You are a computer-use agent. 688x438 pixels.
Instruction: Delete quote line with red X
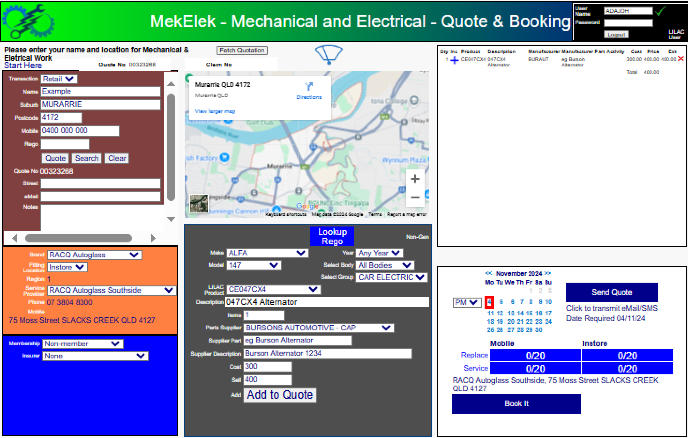[681, 58]
